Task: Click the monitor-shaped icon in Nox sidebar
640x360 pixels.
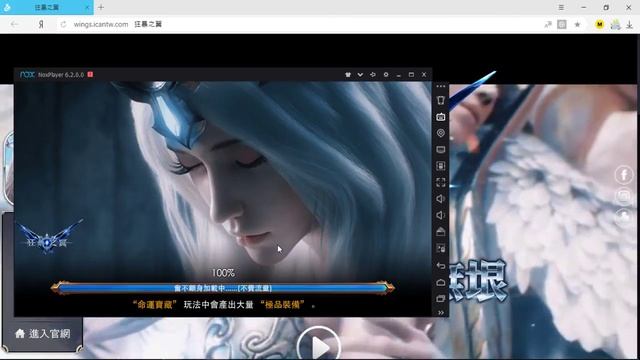Action: pyautogui.click(x=440, y=149)
